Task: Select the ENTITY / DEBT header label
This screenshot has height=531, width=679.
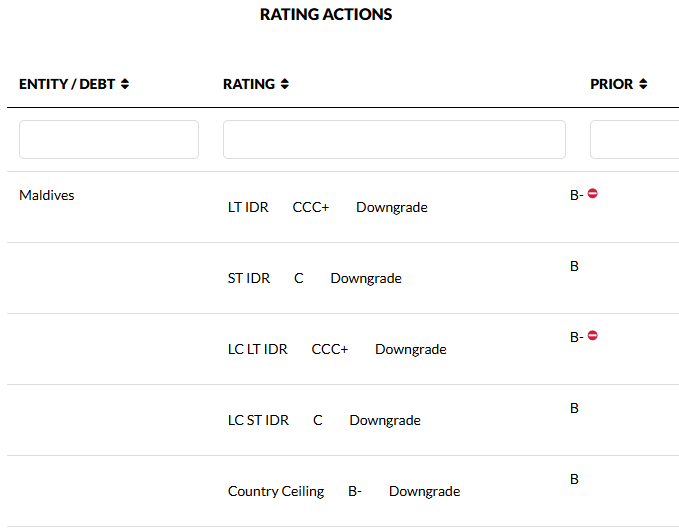Action: click(x=67, y=85)
